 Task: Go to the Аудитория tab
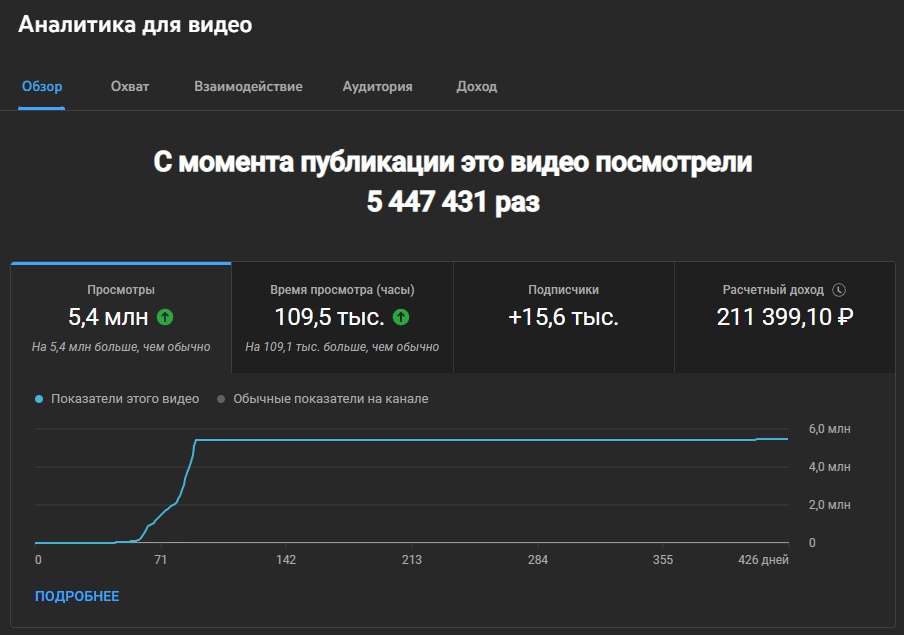(377, 87)
